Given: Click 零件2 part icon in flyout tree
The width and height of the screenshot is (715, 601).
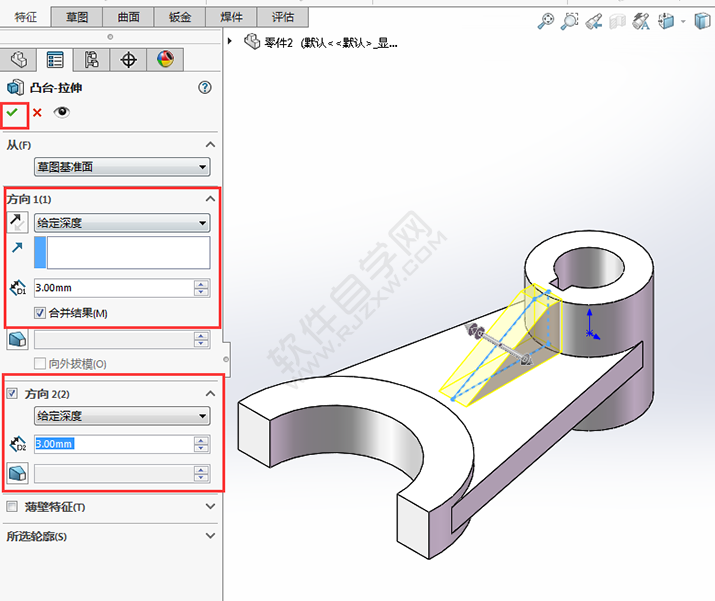Looking at the screenshot, I should click(252, 42).
